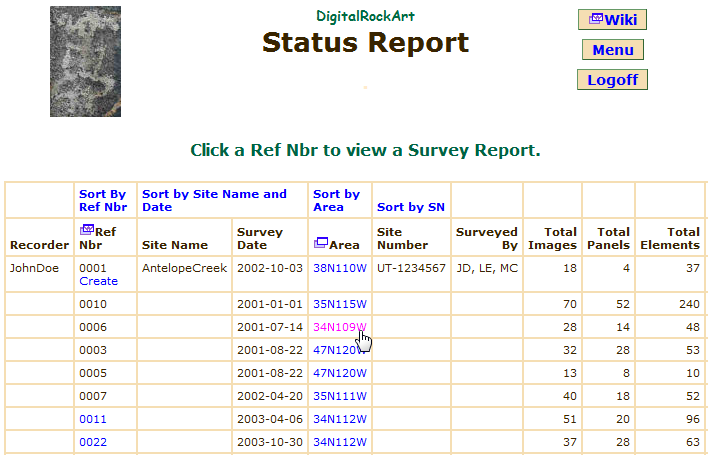Open 34N112W area in the 2003-10-30 row
708x455 pixels.
[339, 442]
